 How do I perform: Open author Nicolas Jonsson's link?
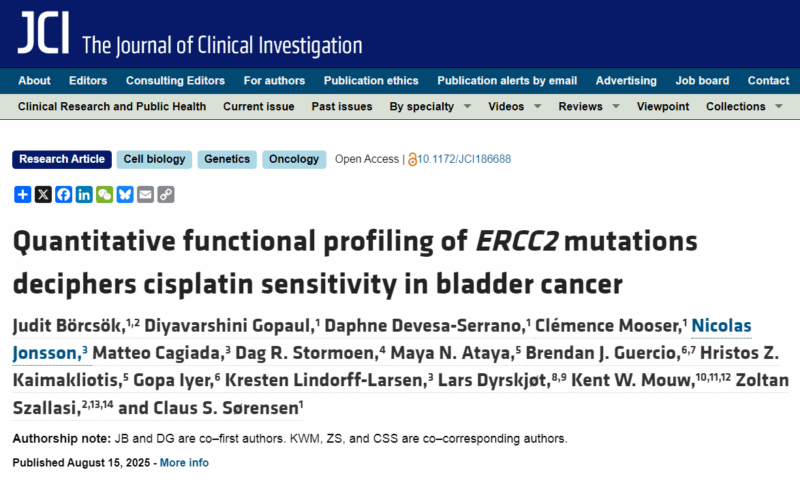[721, 326]
